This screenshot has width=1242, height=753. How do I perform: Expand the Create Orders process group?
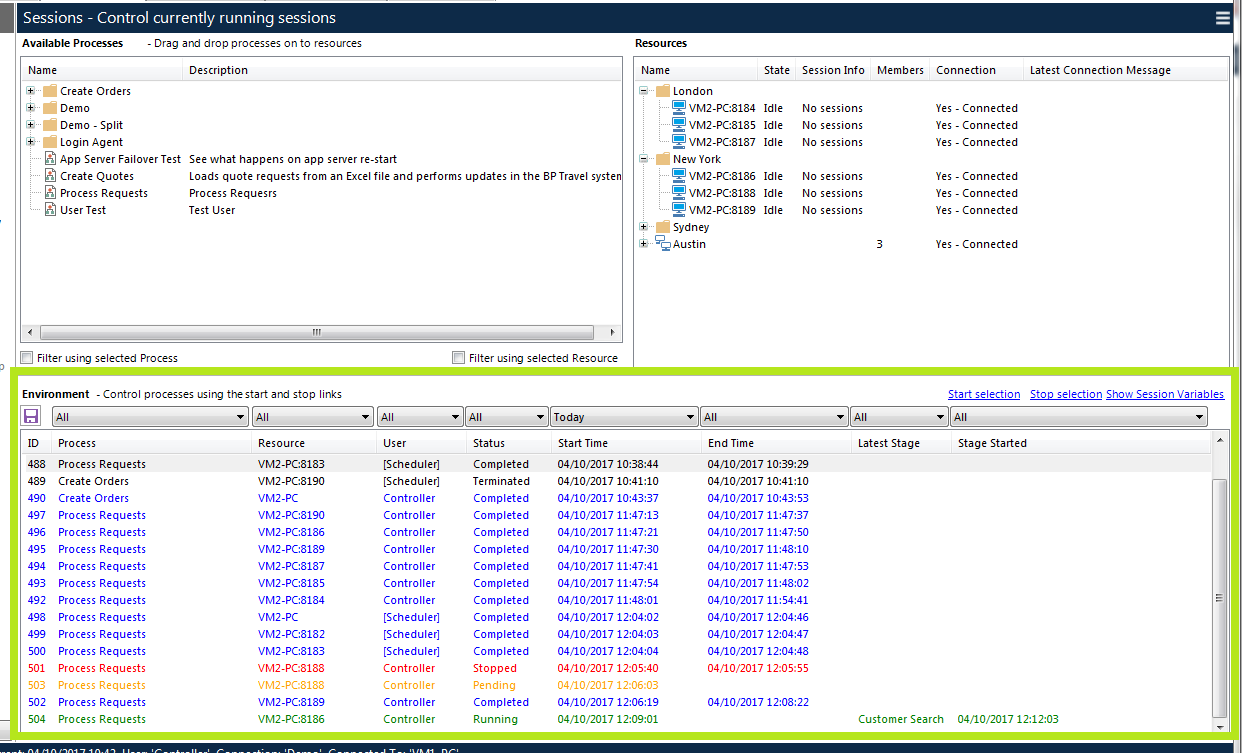tap(31, 91)
